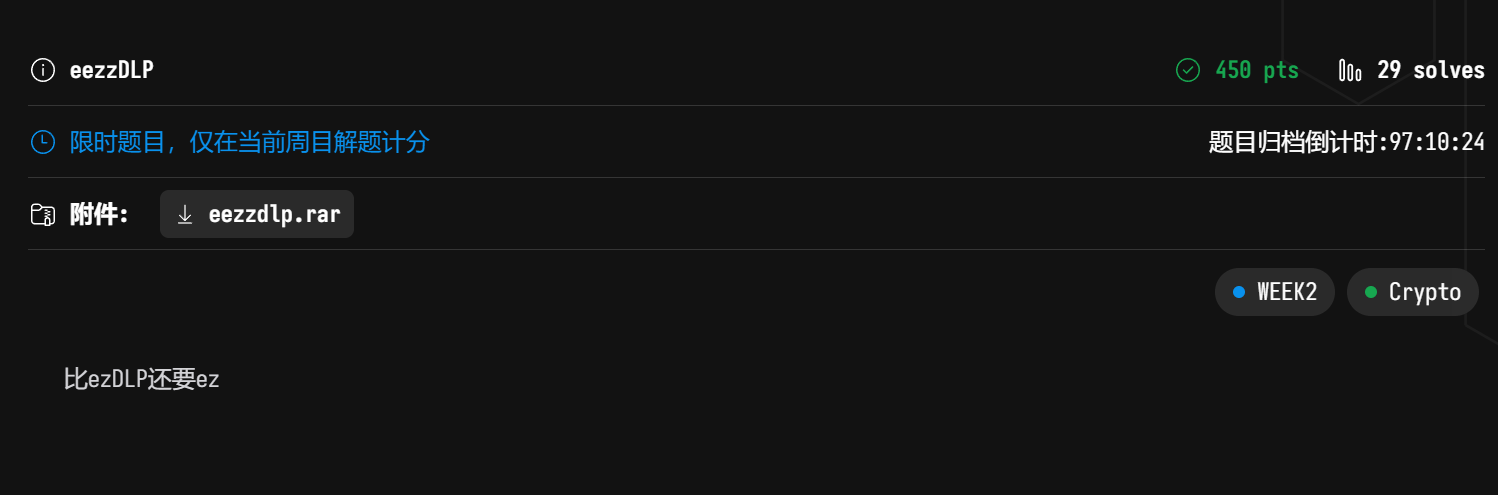Click the green dot in Crypto tag
The height and width of the screenshot is (495, 1498).
pyautogui.click(x=1371, y=292)
